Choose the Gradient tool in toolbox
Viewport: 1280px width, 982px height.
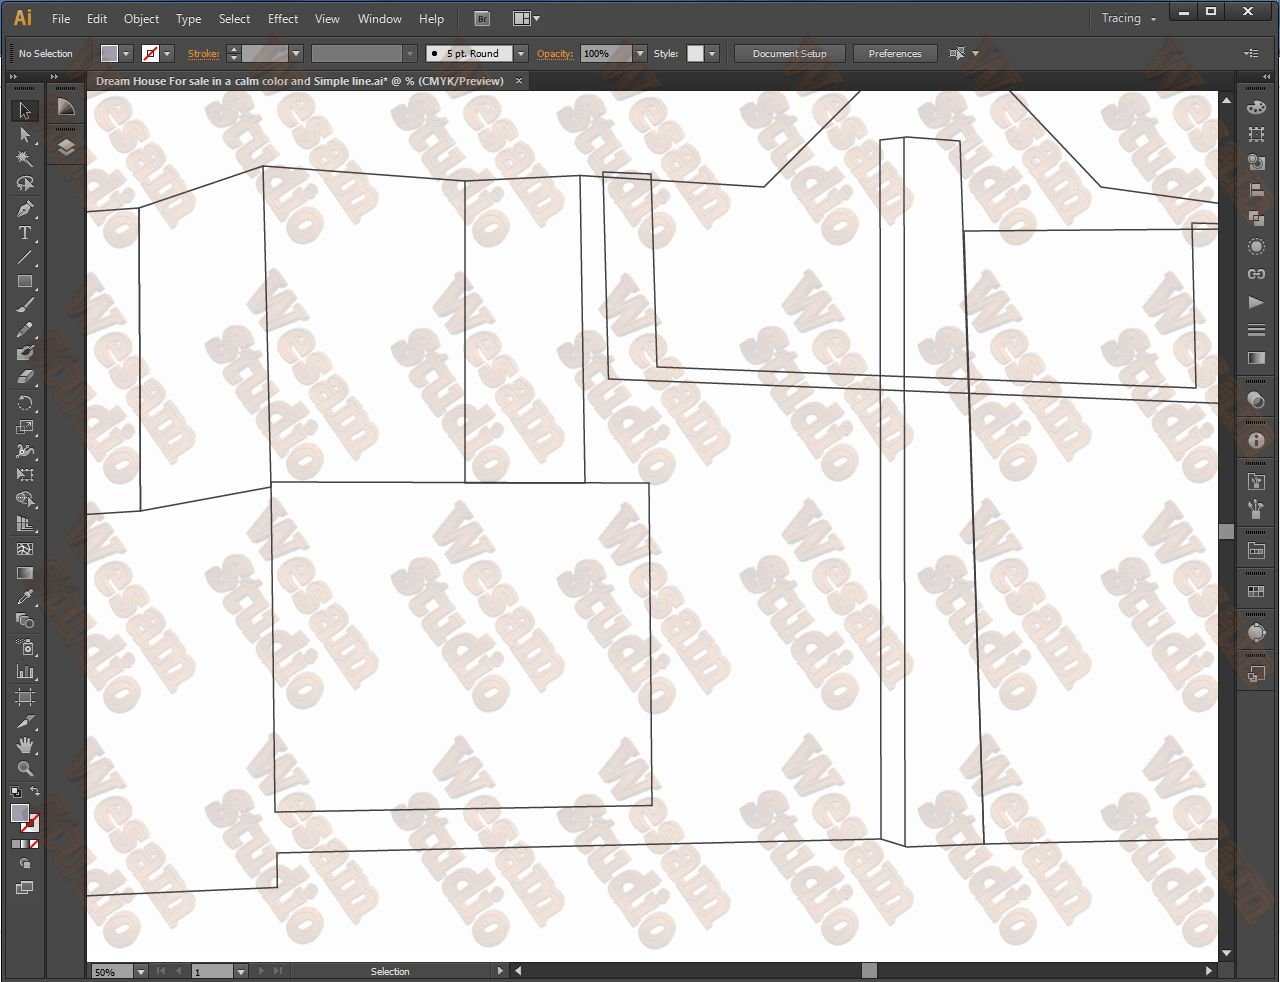pyautogui.click(x=25, y=573)
